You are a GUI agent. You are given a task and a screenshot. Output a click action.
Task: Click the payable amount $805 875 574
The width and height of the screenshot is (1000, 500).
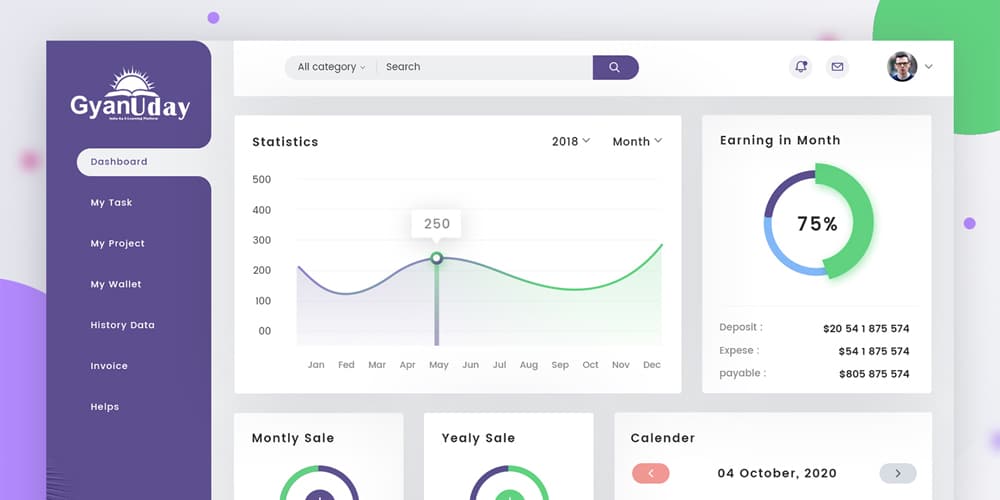click(874, 374)
